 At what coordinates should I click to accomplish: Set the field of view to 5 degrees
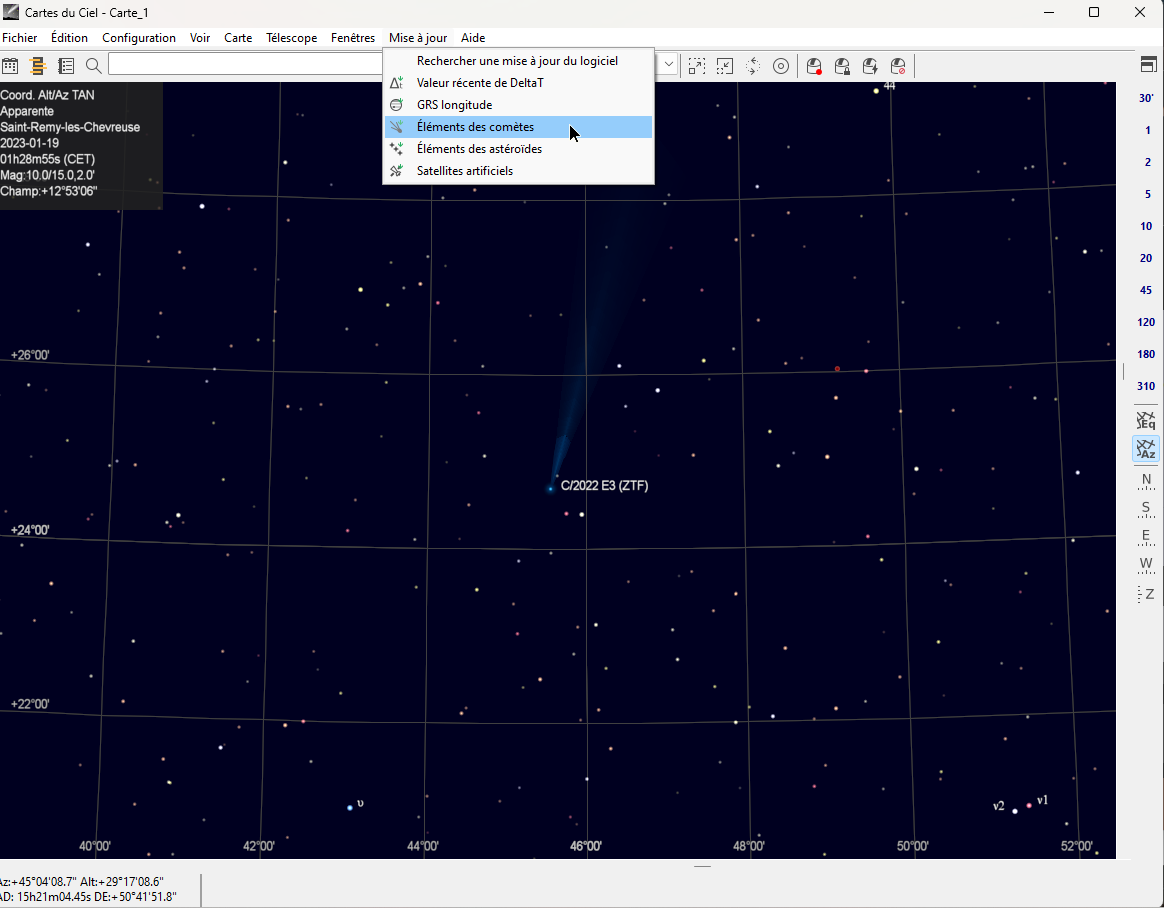pyautogui.click(x=1148, y=194)
